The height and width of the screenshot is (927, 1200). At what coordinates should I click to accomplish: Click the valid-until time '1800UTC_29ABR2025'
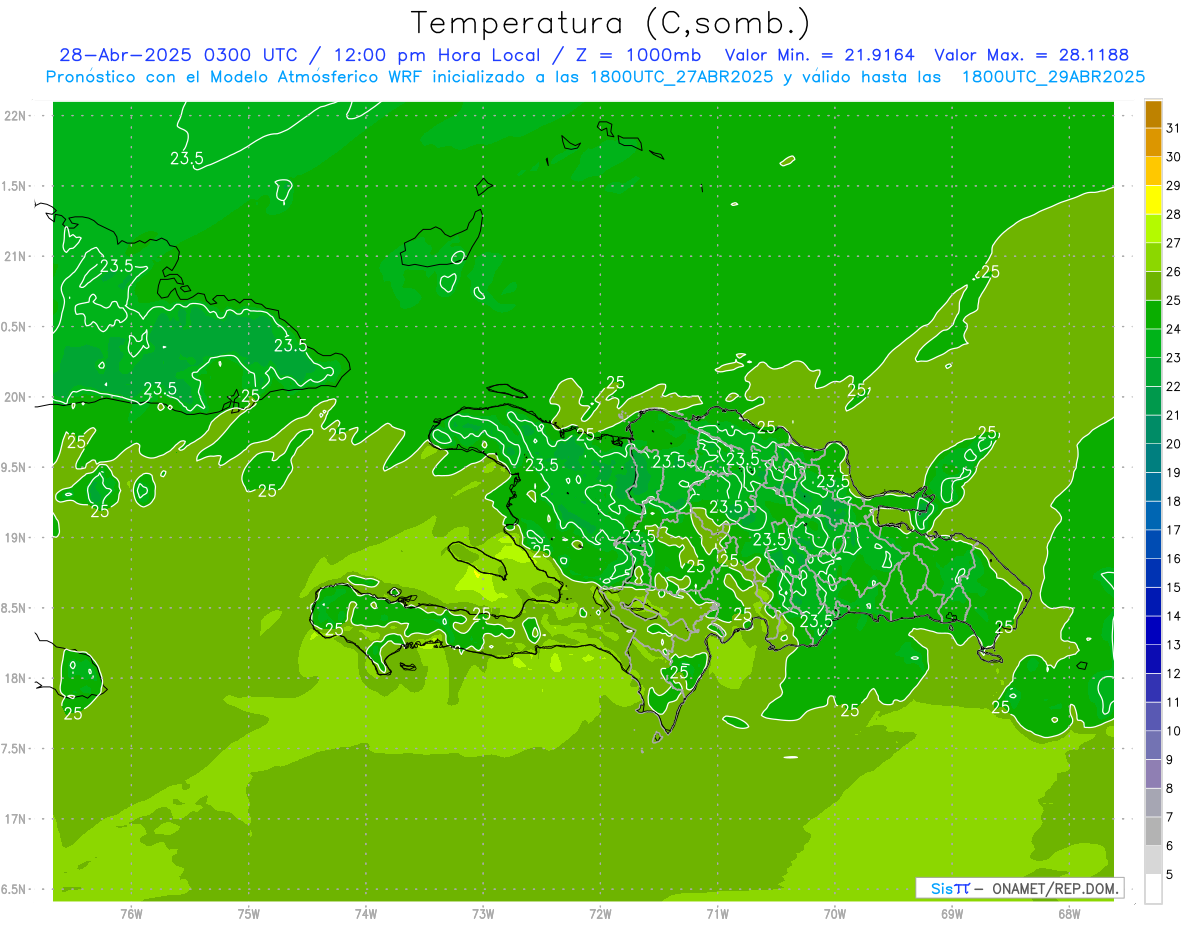click(x=1053, y=77)
